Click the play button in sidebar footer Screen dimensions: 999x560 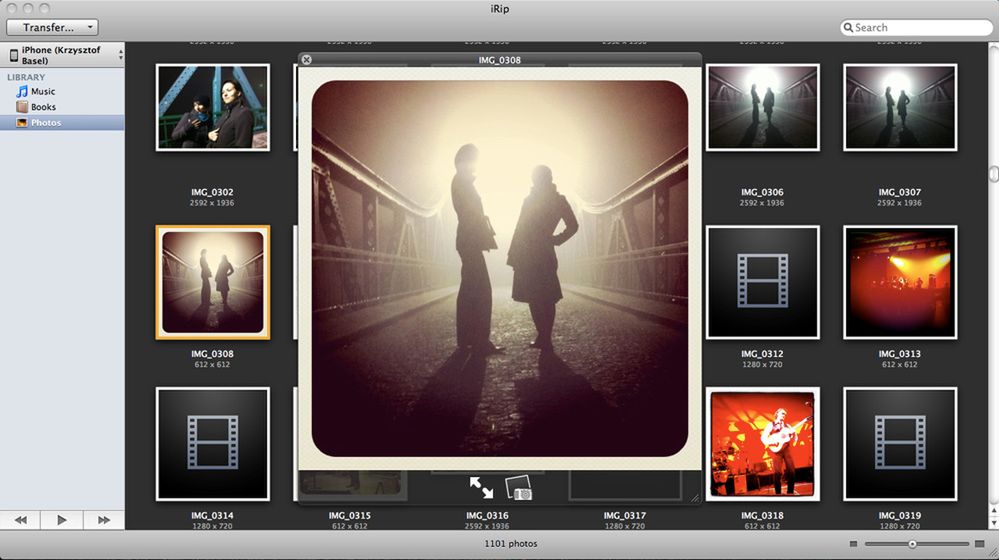[x=62, y=520]
